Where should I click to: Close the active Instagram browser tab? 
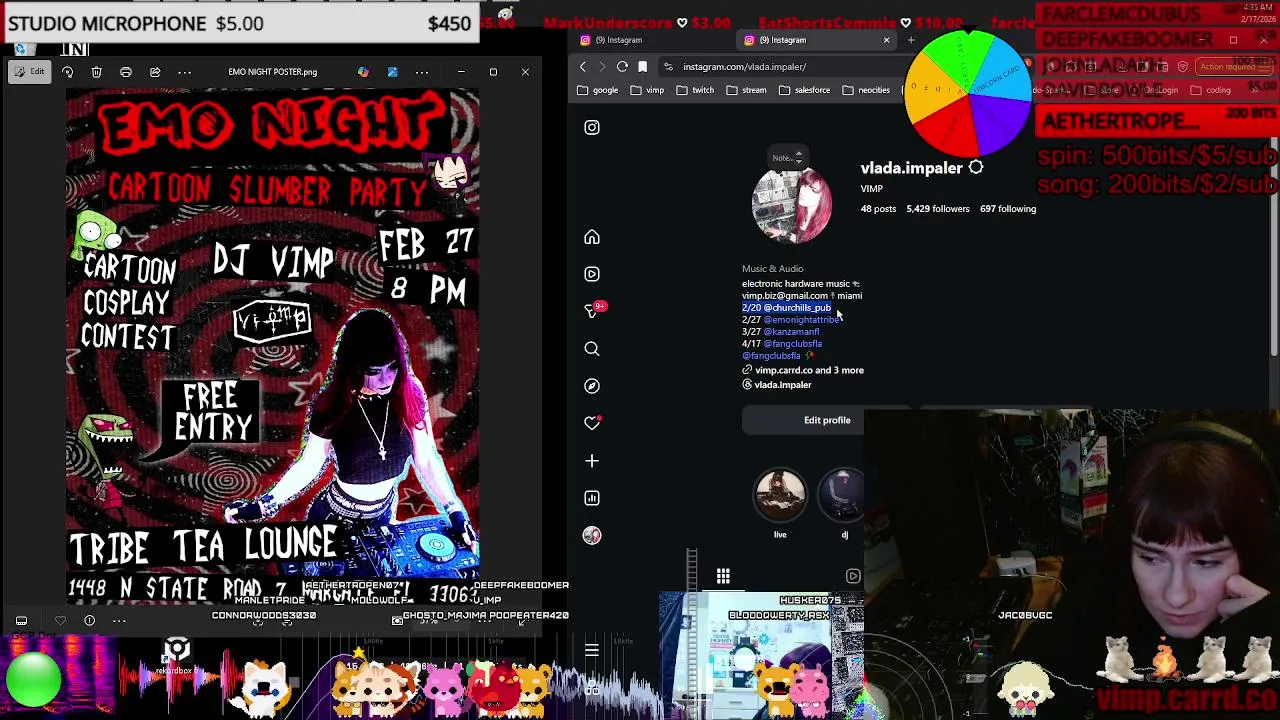point(886,40)
